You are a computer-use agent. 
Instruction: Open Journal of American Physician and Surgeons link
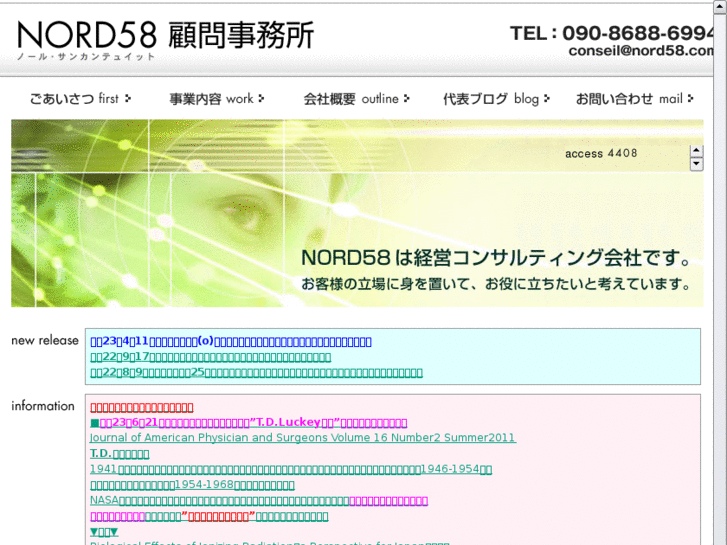click(303, 437)
